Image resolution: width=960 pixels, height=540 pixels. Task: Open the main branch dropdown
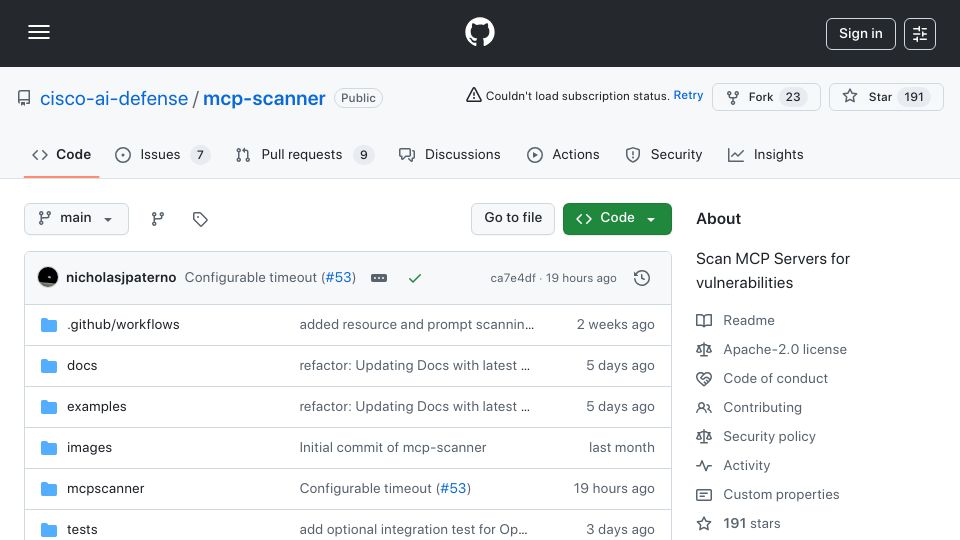(77, 219)
